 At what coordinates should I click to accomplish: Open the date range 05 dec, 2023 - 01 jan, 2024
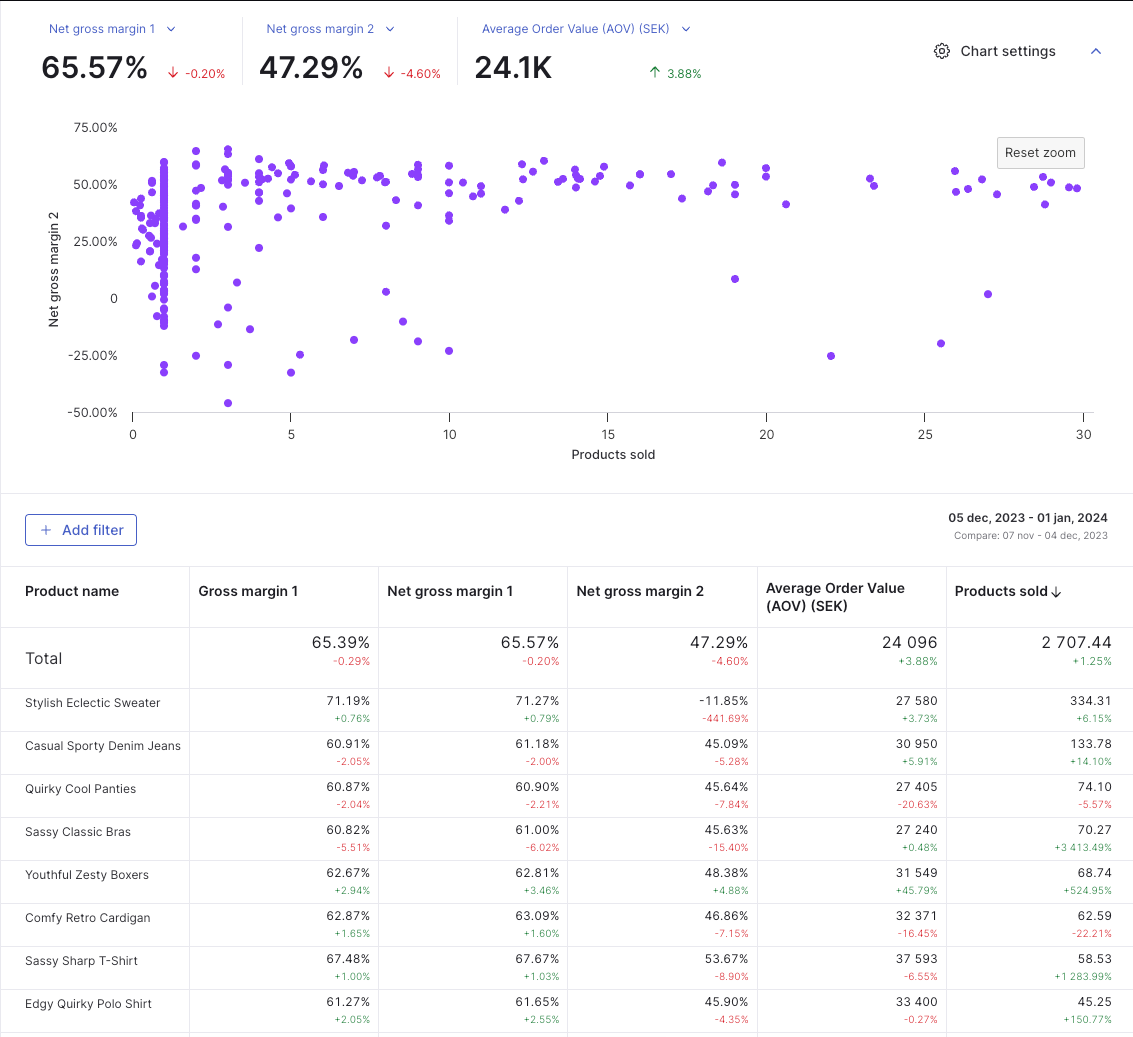[x=1027, y=518]
